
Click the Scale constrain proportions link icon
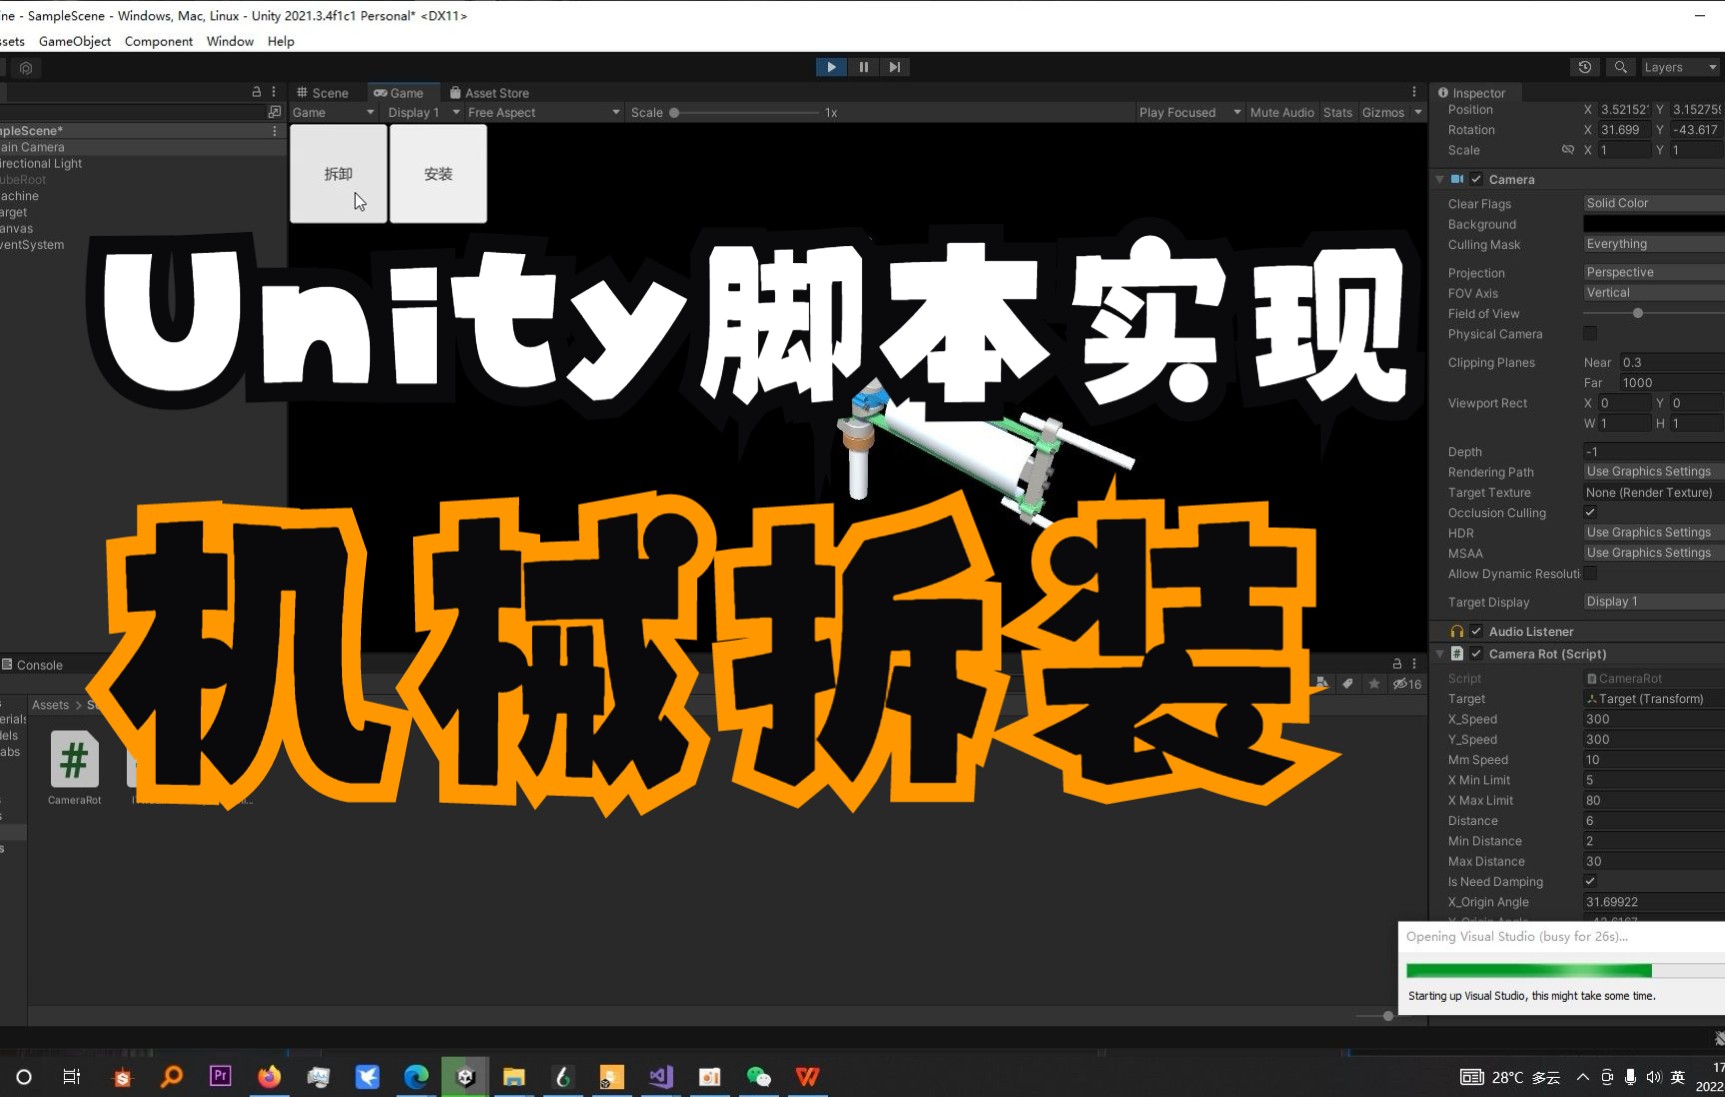tap(1567, 150)
